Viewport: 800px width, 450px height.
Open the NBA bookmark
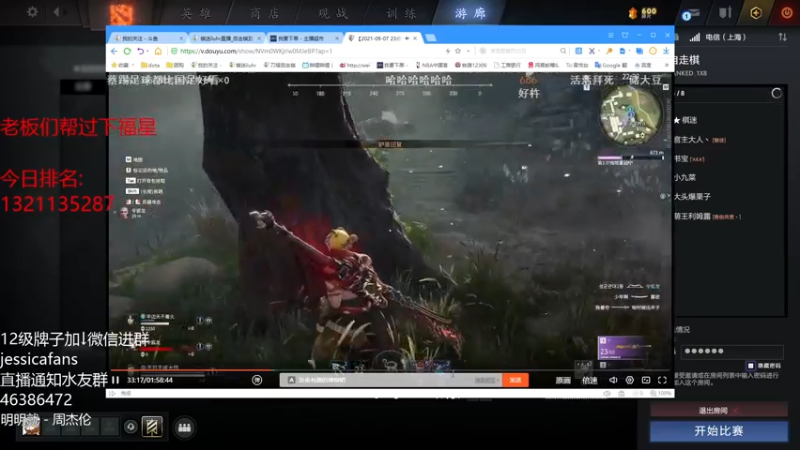432,65
